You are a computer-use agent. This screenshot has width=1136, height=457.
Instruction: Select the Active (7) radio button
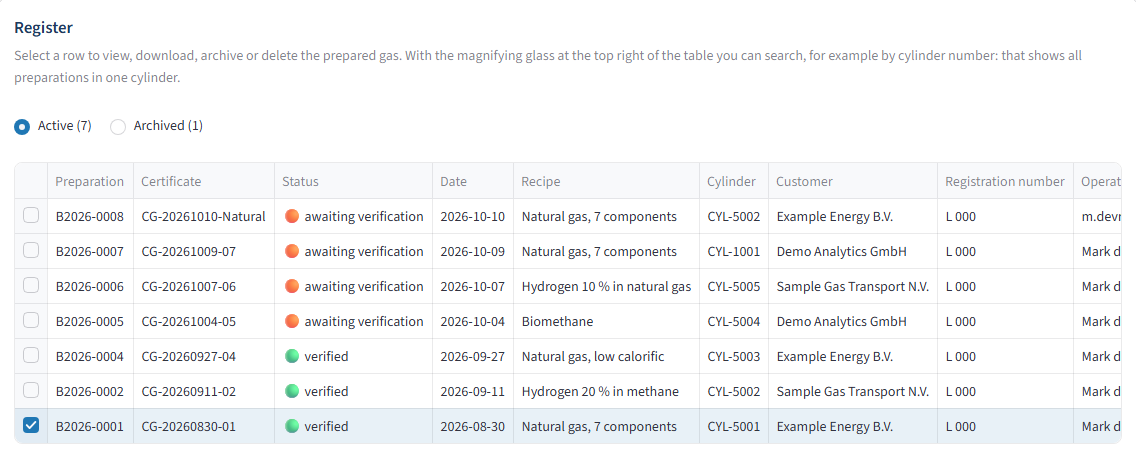tap(22, 127)
